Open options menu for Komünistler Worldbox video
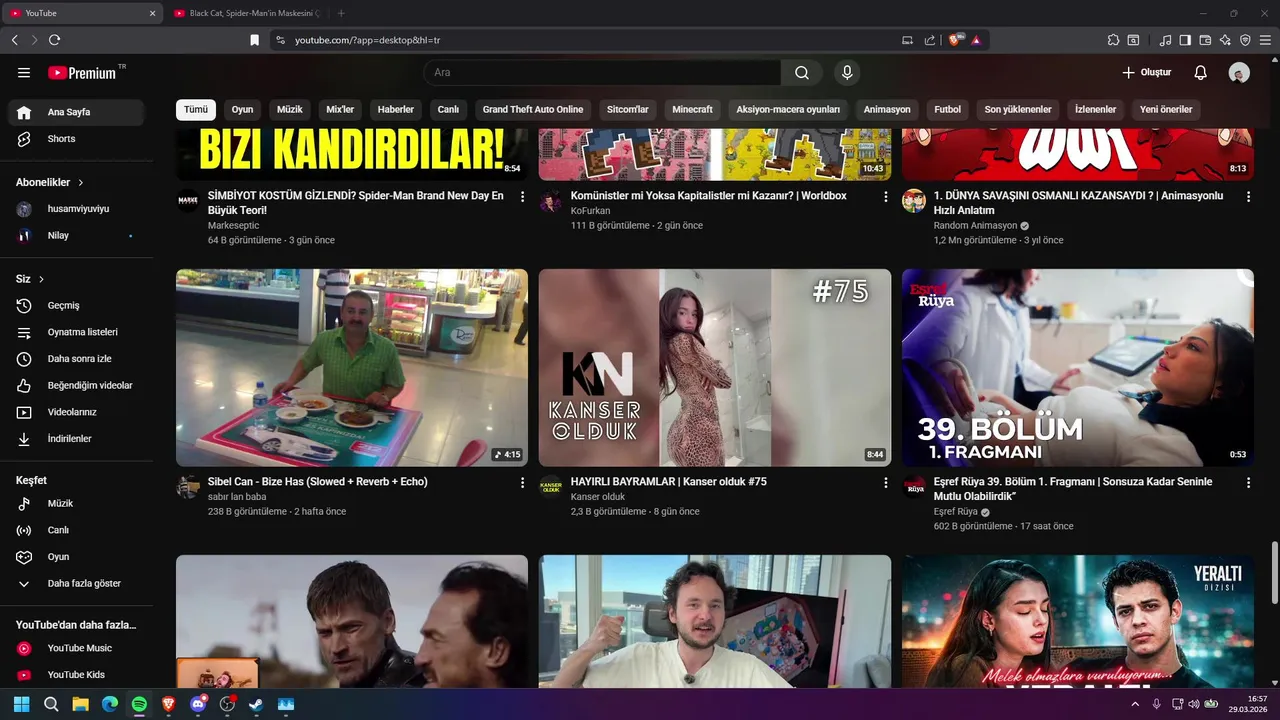This screenshot has width=1280, height=720. coord(885,197)
